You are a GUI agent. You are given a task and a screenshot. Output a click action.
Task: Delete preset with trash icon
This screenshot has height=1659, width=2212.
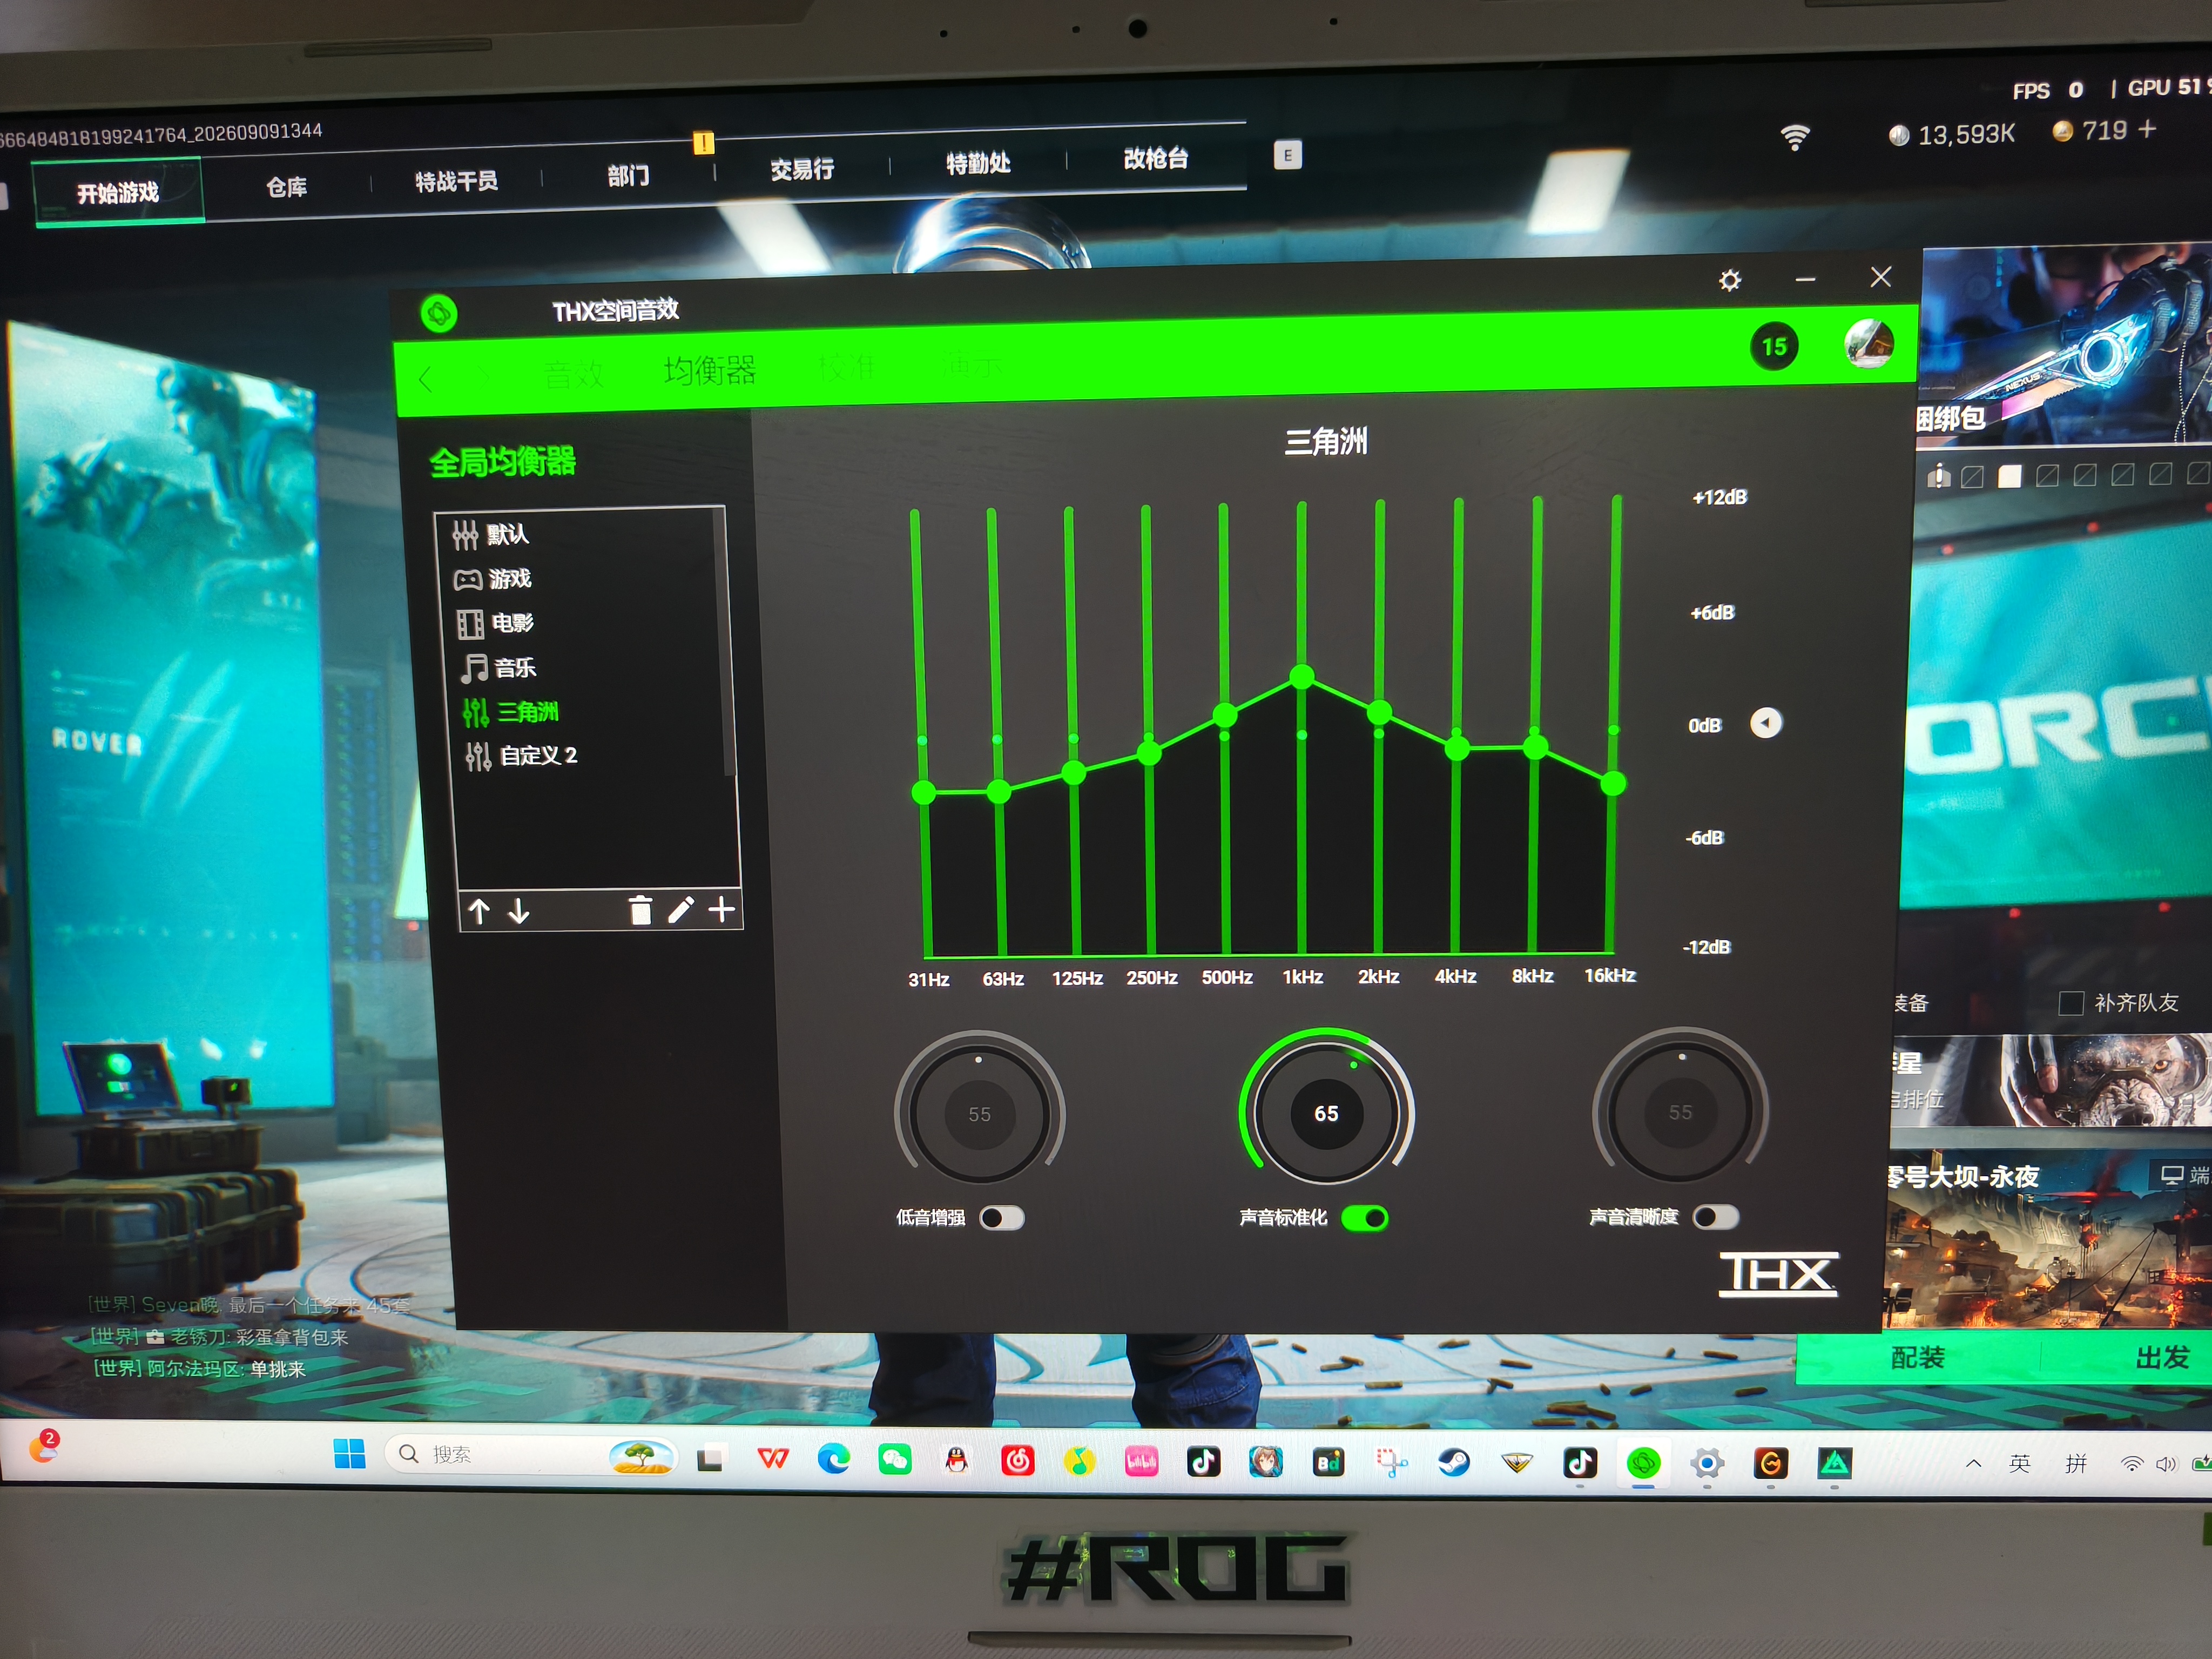[640, 910]
